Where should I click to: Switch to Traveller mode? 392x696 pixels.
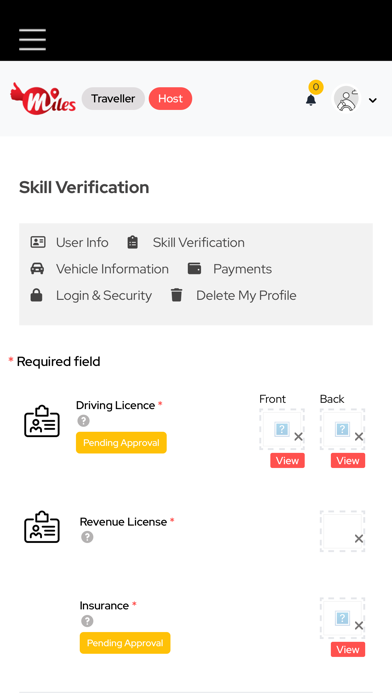113,99
